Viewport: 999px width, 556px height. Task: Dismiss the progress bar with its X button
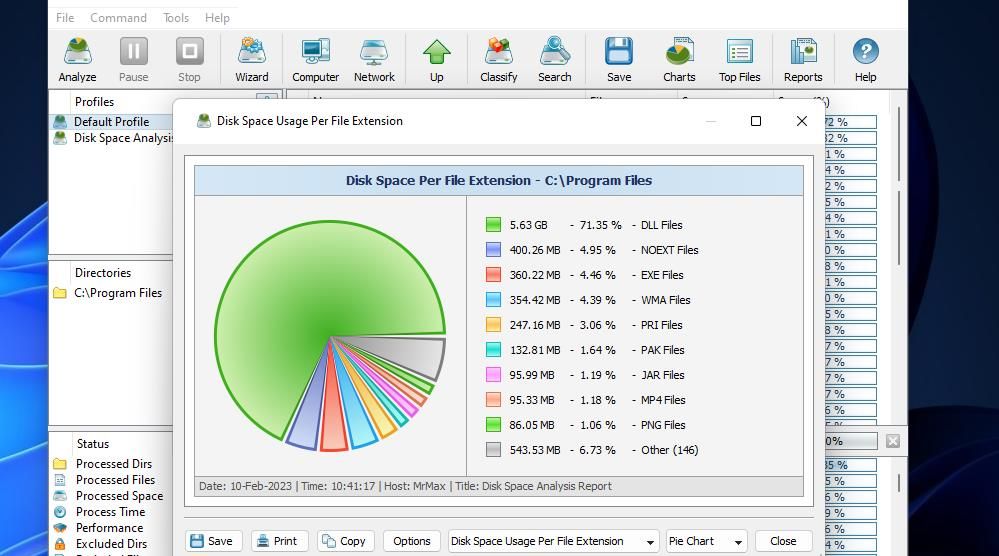tap(893, 441)
